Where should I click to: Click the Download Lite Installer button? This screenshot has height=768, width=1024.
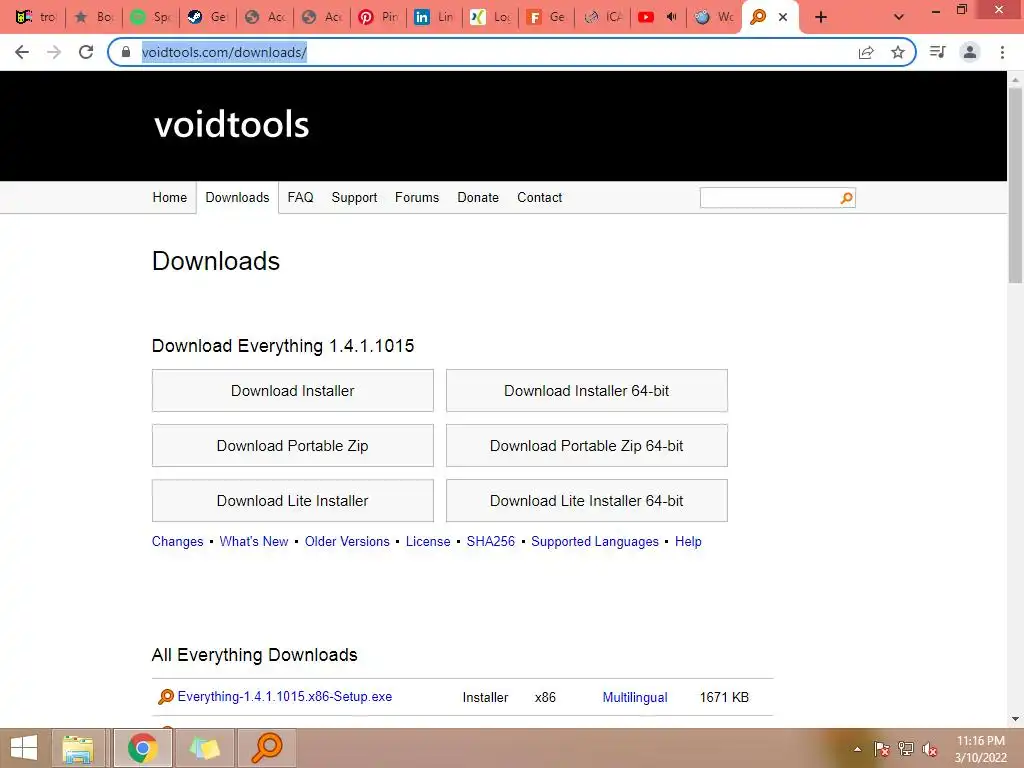pyautogui.click(x=293, y=500)
